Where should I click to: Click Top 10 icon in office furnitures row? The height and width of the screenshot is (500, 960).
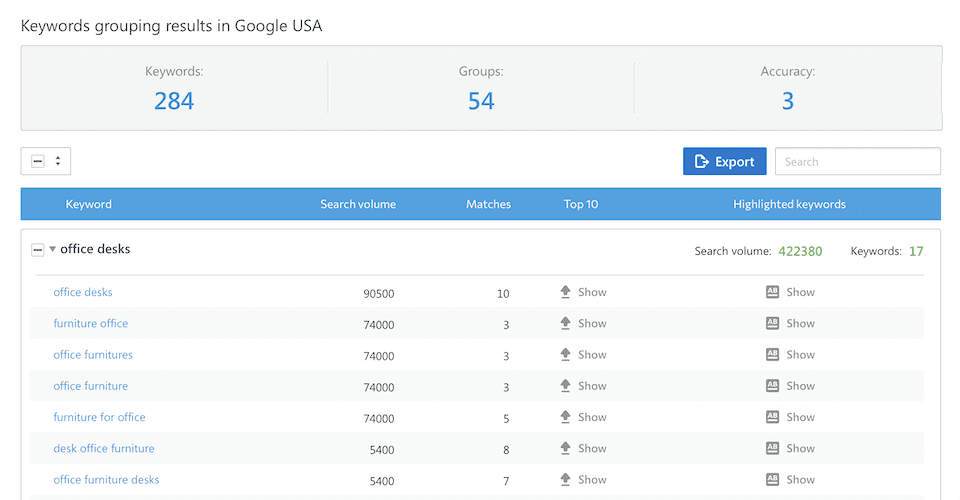click(x=565, y=355)
